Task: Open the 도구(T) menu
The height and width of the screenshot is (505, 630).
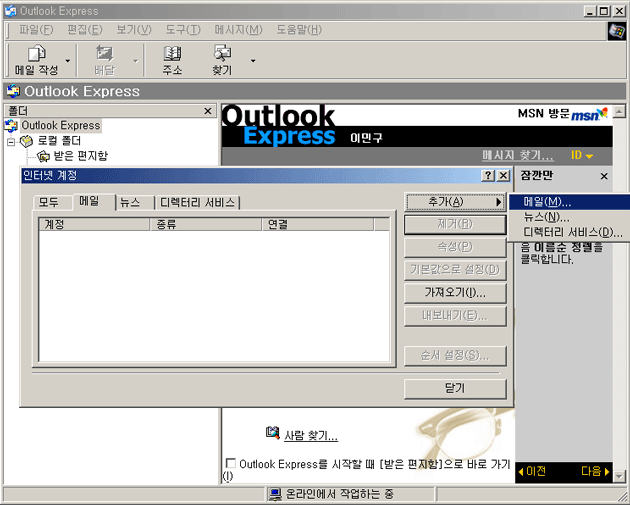Action: 183,30
